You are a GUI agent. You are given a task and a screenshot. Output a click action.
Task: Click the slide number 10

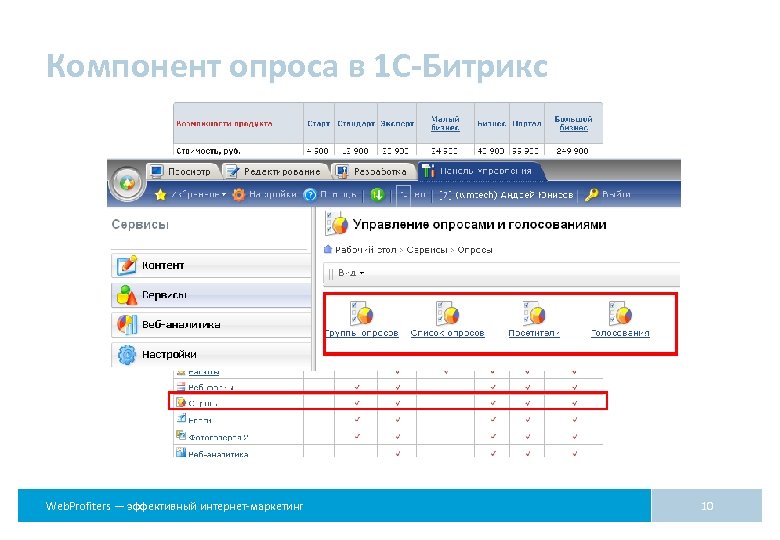[x=707, y=506]
